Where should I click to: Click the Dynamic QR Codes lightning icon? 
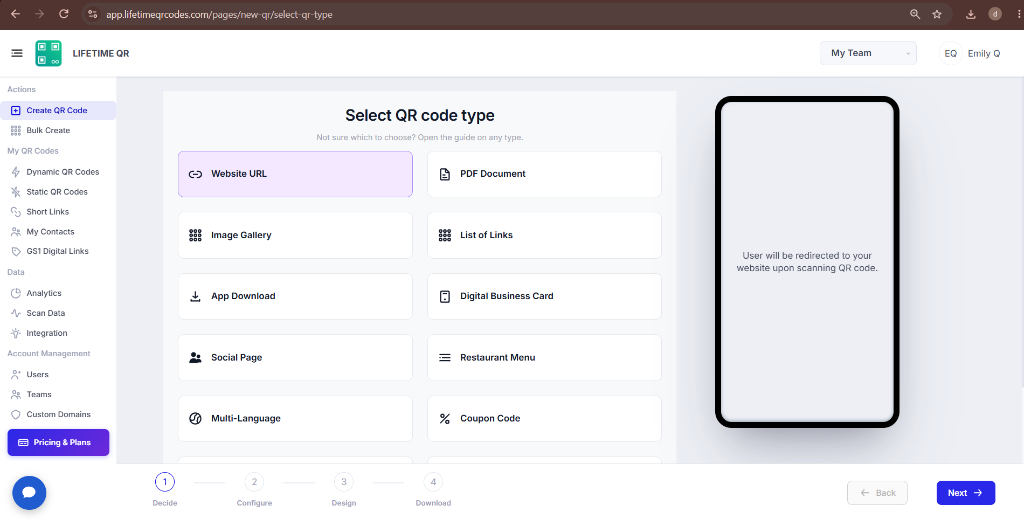[16, 172]
